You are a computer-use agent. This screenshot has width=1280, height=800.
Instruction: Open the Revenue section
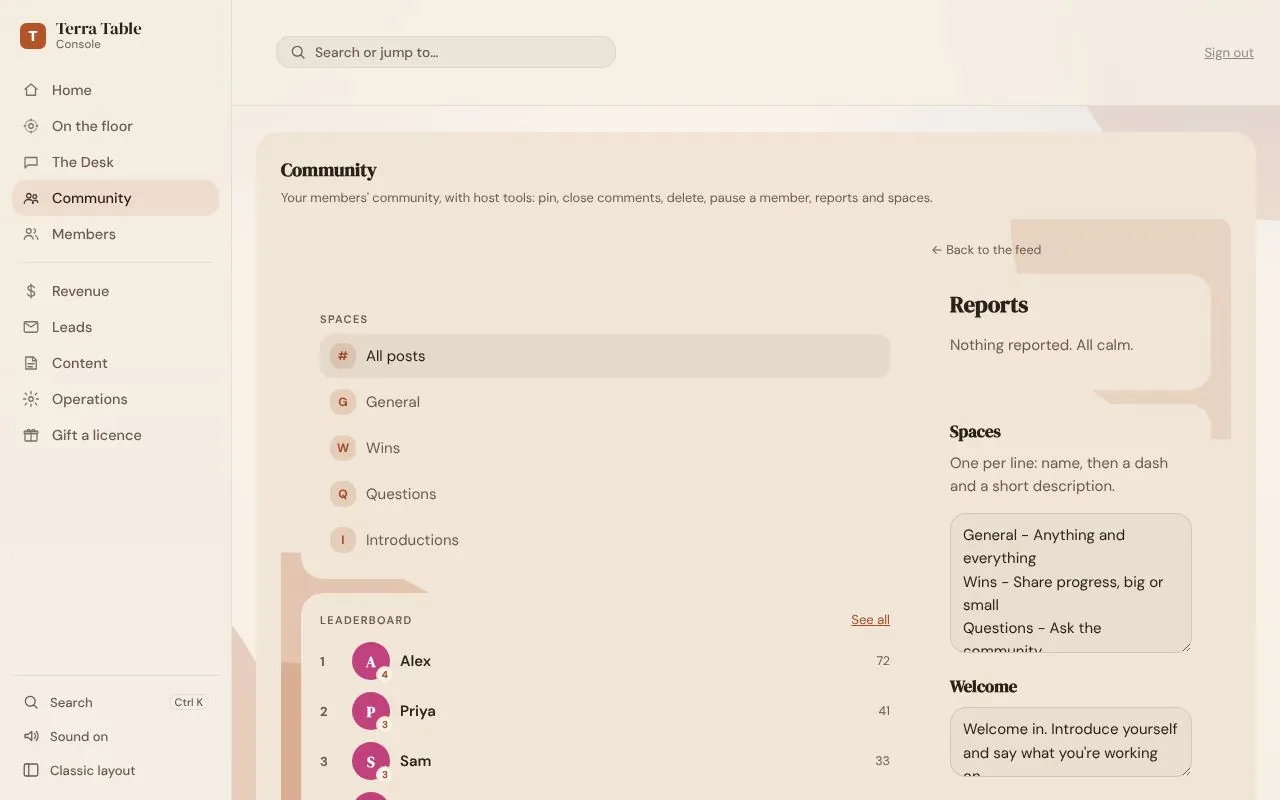point(115,291)
